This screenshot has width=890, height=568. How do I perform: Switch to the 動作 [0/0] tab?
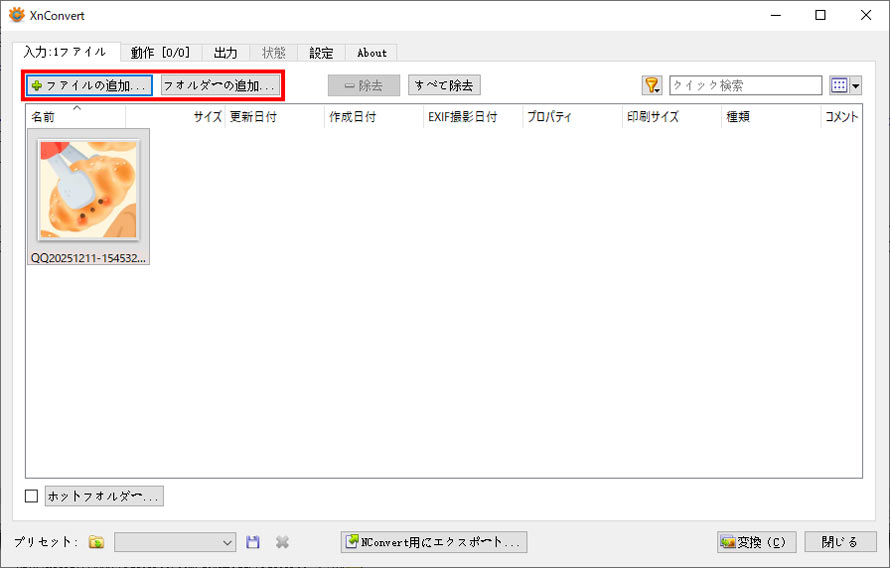(160, 53)
